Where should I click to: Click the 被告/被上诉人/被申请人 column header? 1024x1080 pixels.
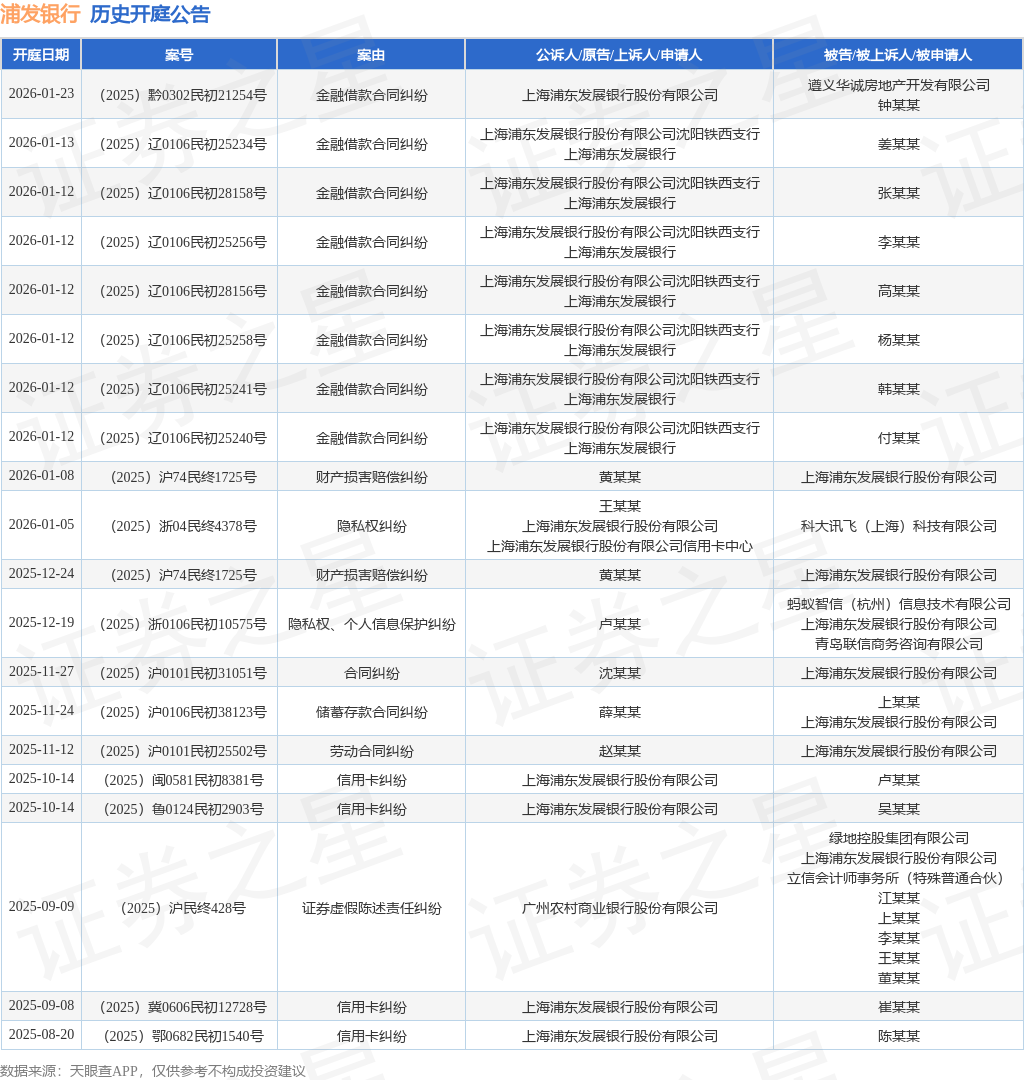tap(898, 55)
